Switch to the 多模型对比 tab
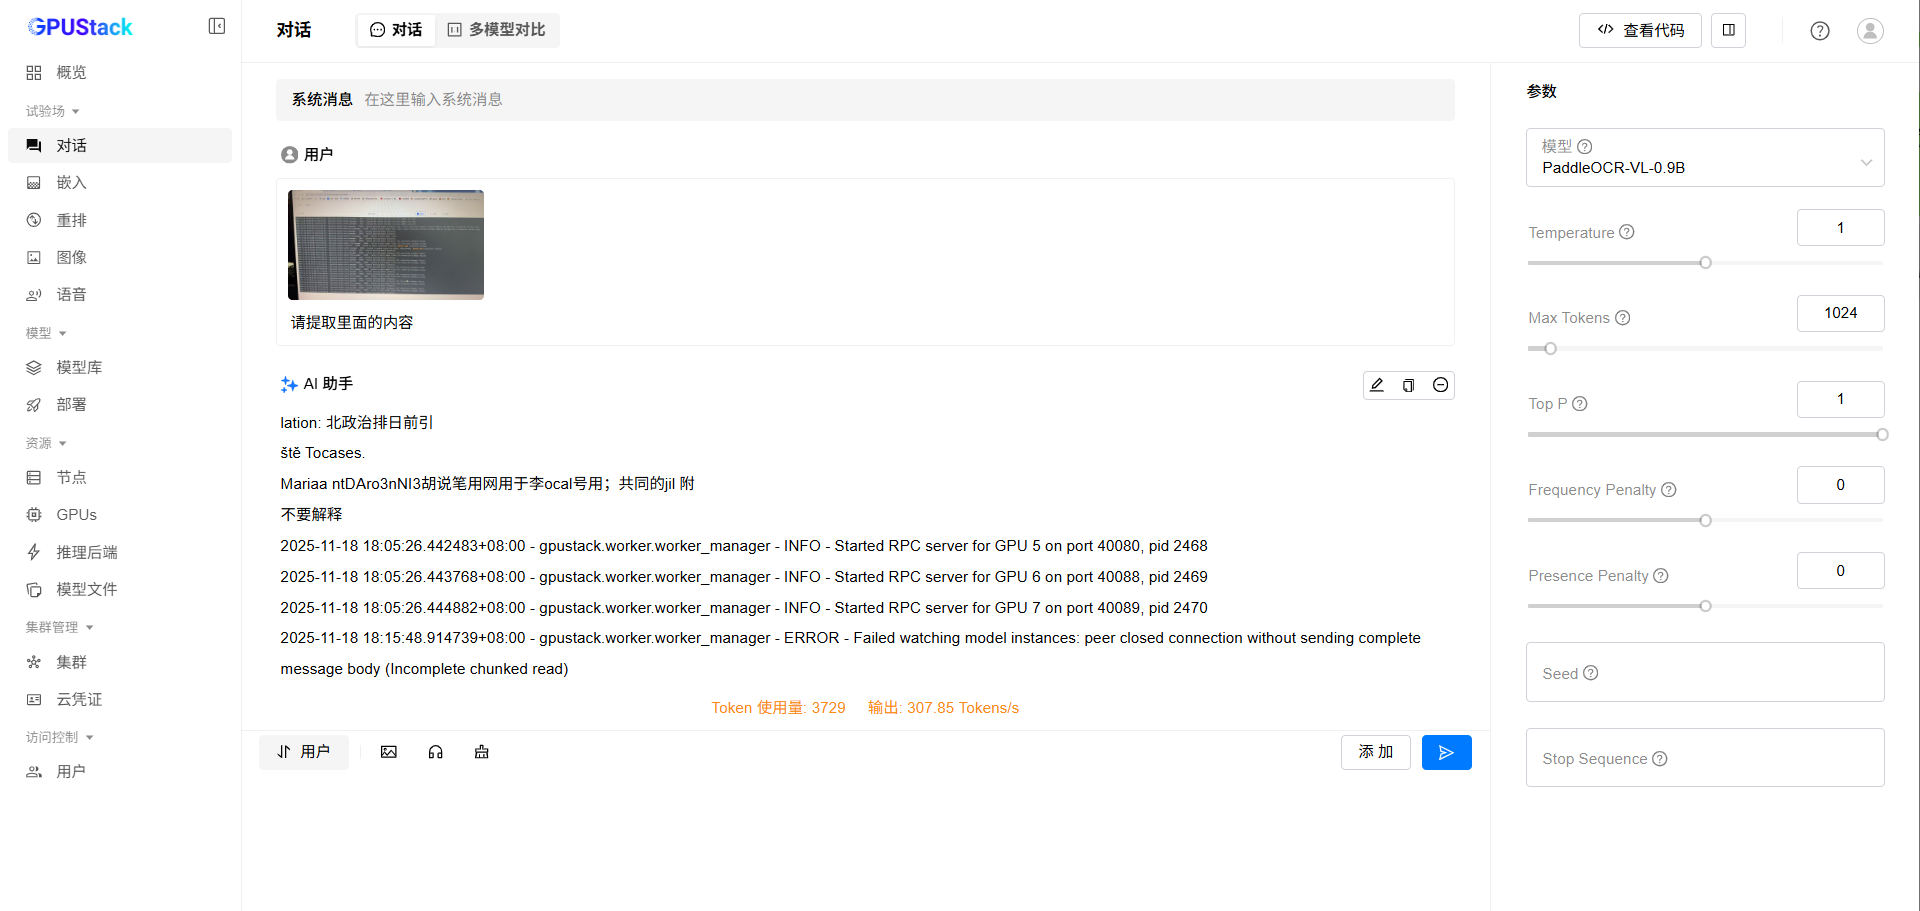This screenshot has height=911, width=1920. (497, 30)
